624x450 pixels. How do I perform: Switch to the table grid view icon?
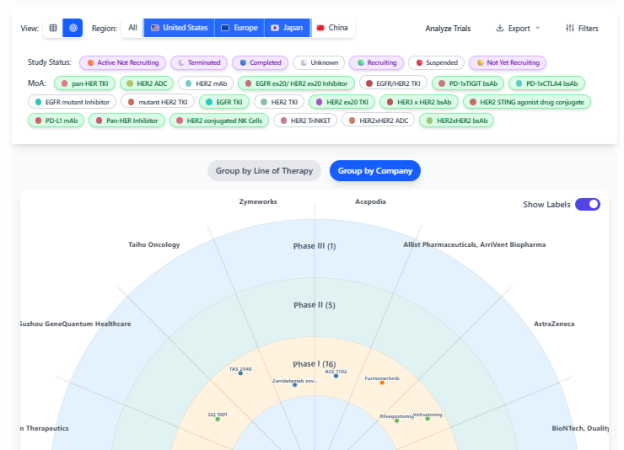pyautogui.click(x=53, y=28)
